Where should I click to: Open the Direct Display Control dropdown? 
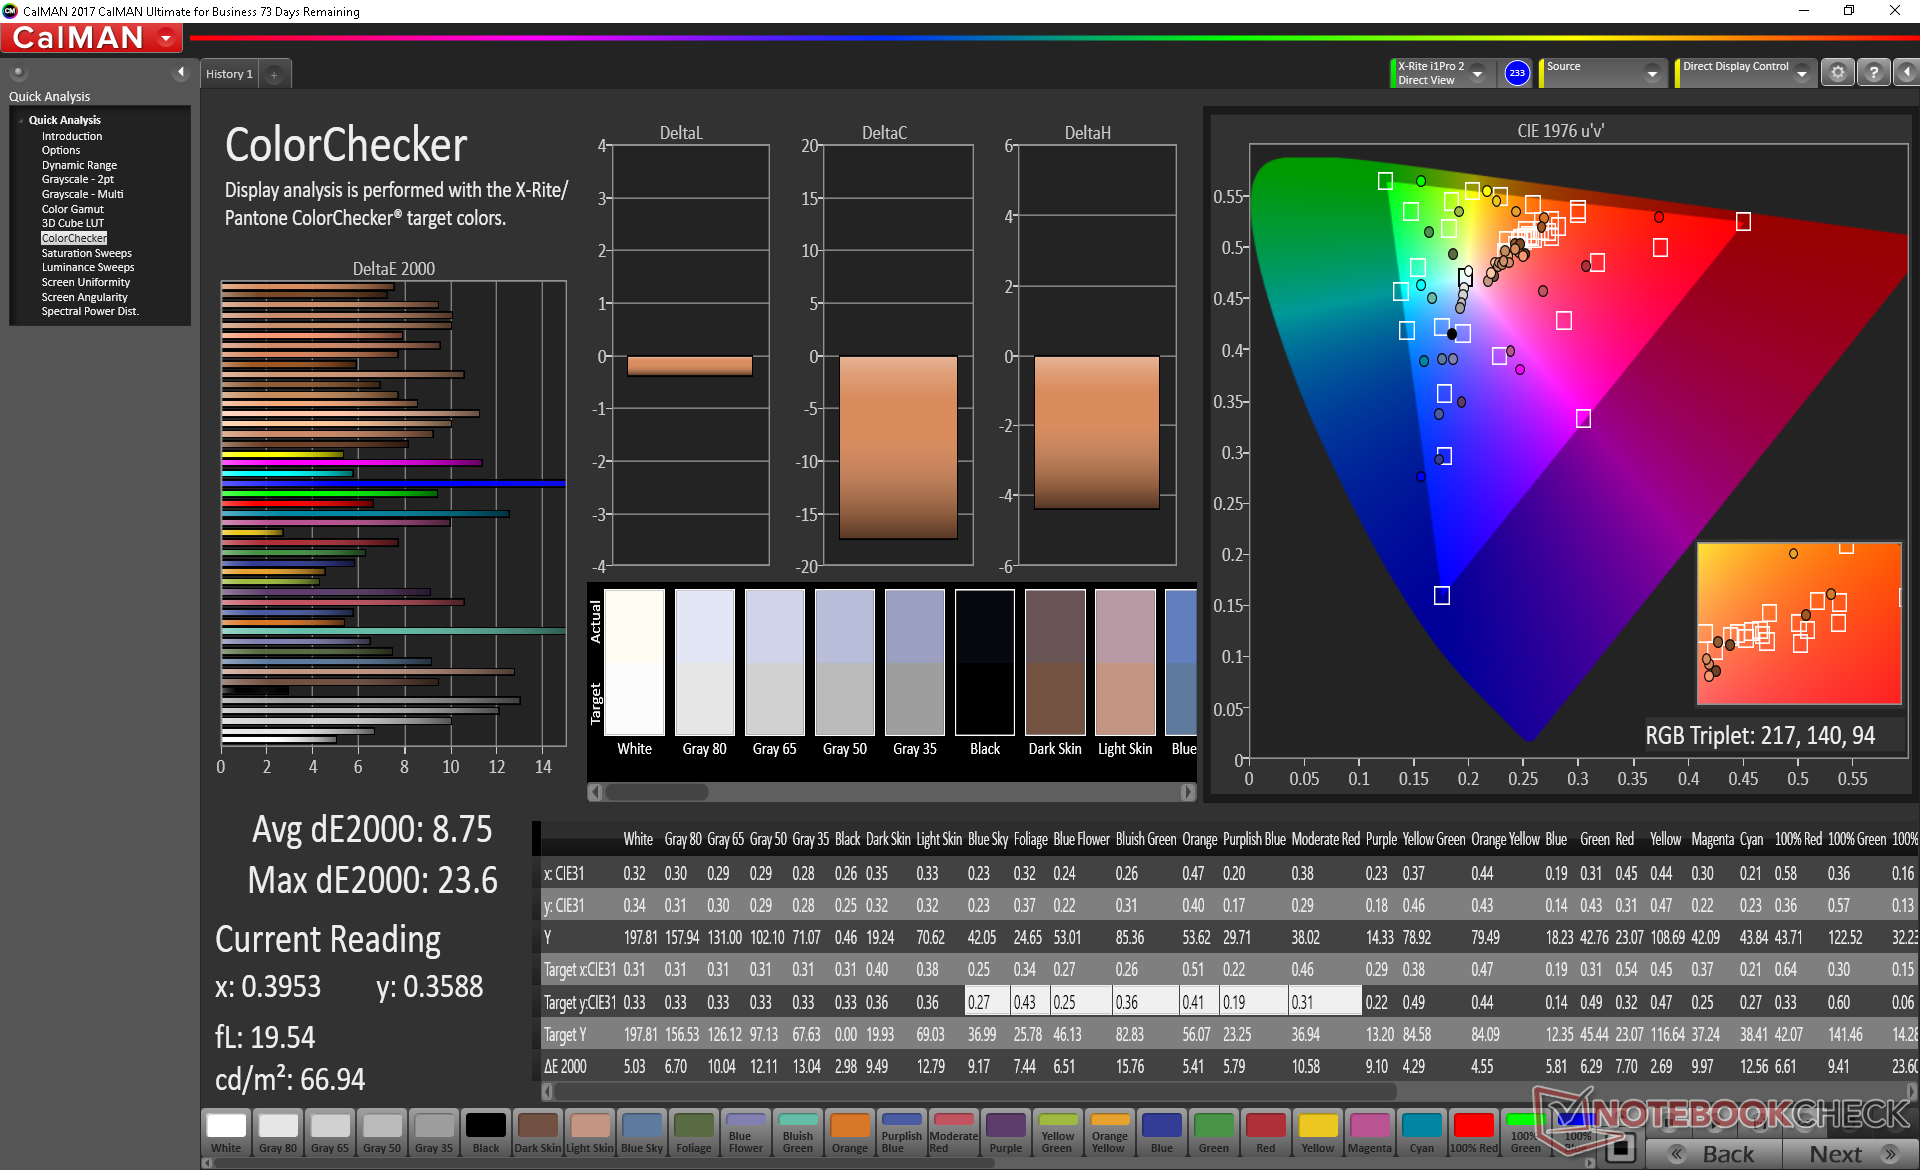[x=1801, y=74]
